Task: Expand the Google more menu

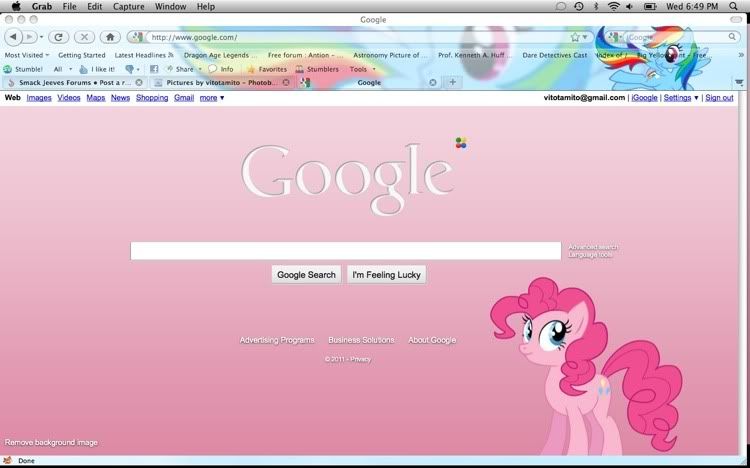Action: point(212,98)
